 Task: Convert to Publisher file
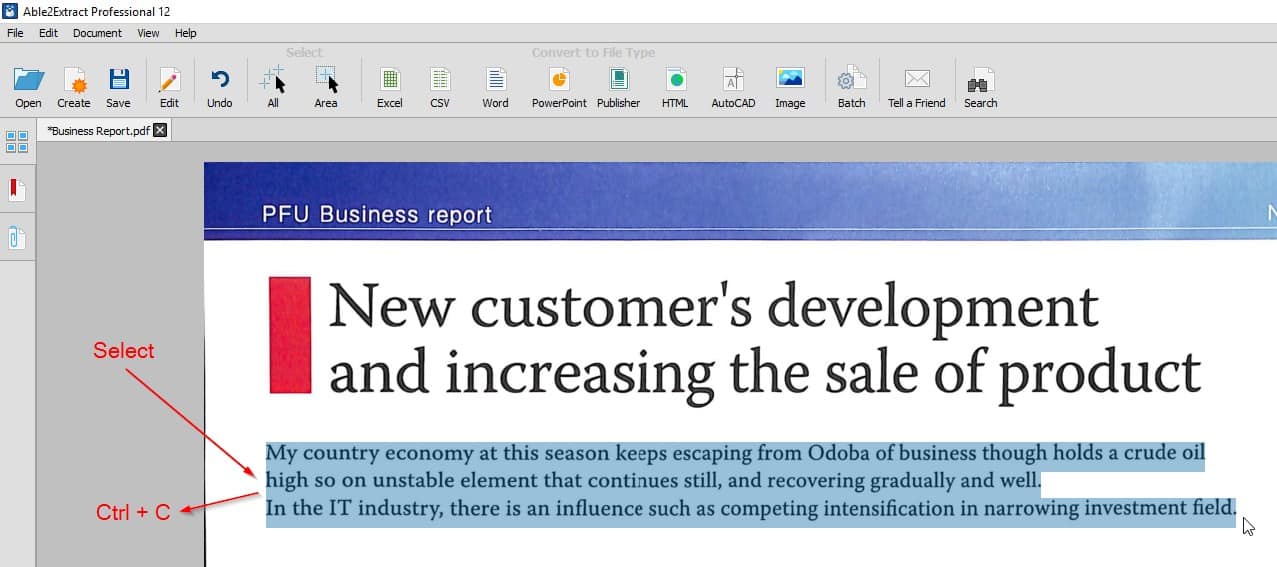coord(618,80)
